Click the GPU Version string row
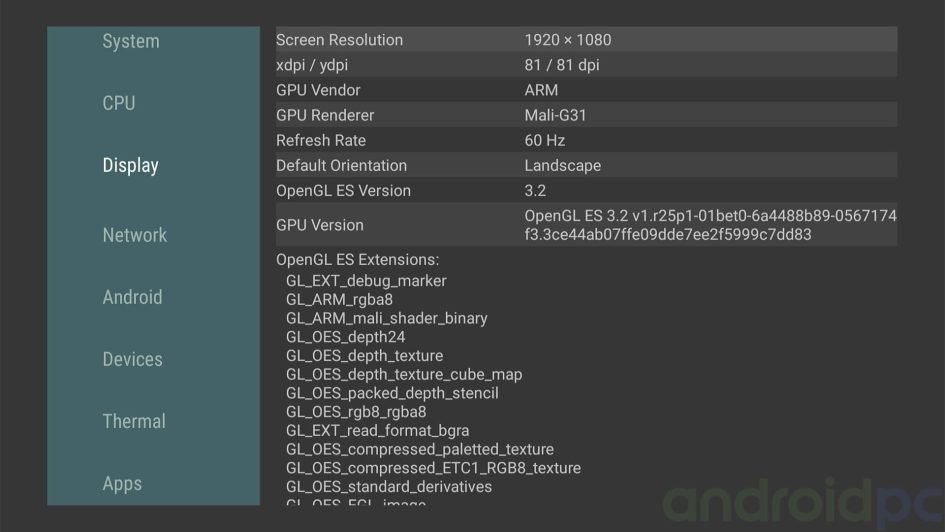This screenshot has width=945, height=532. click(x=585, y=225)
